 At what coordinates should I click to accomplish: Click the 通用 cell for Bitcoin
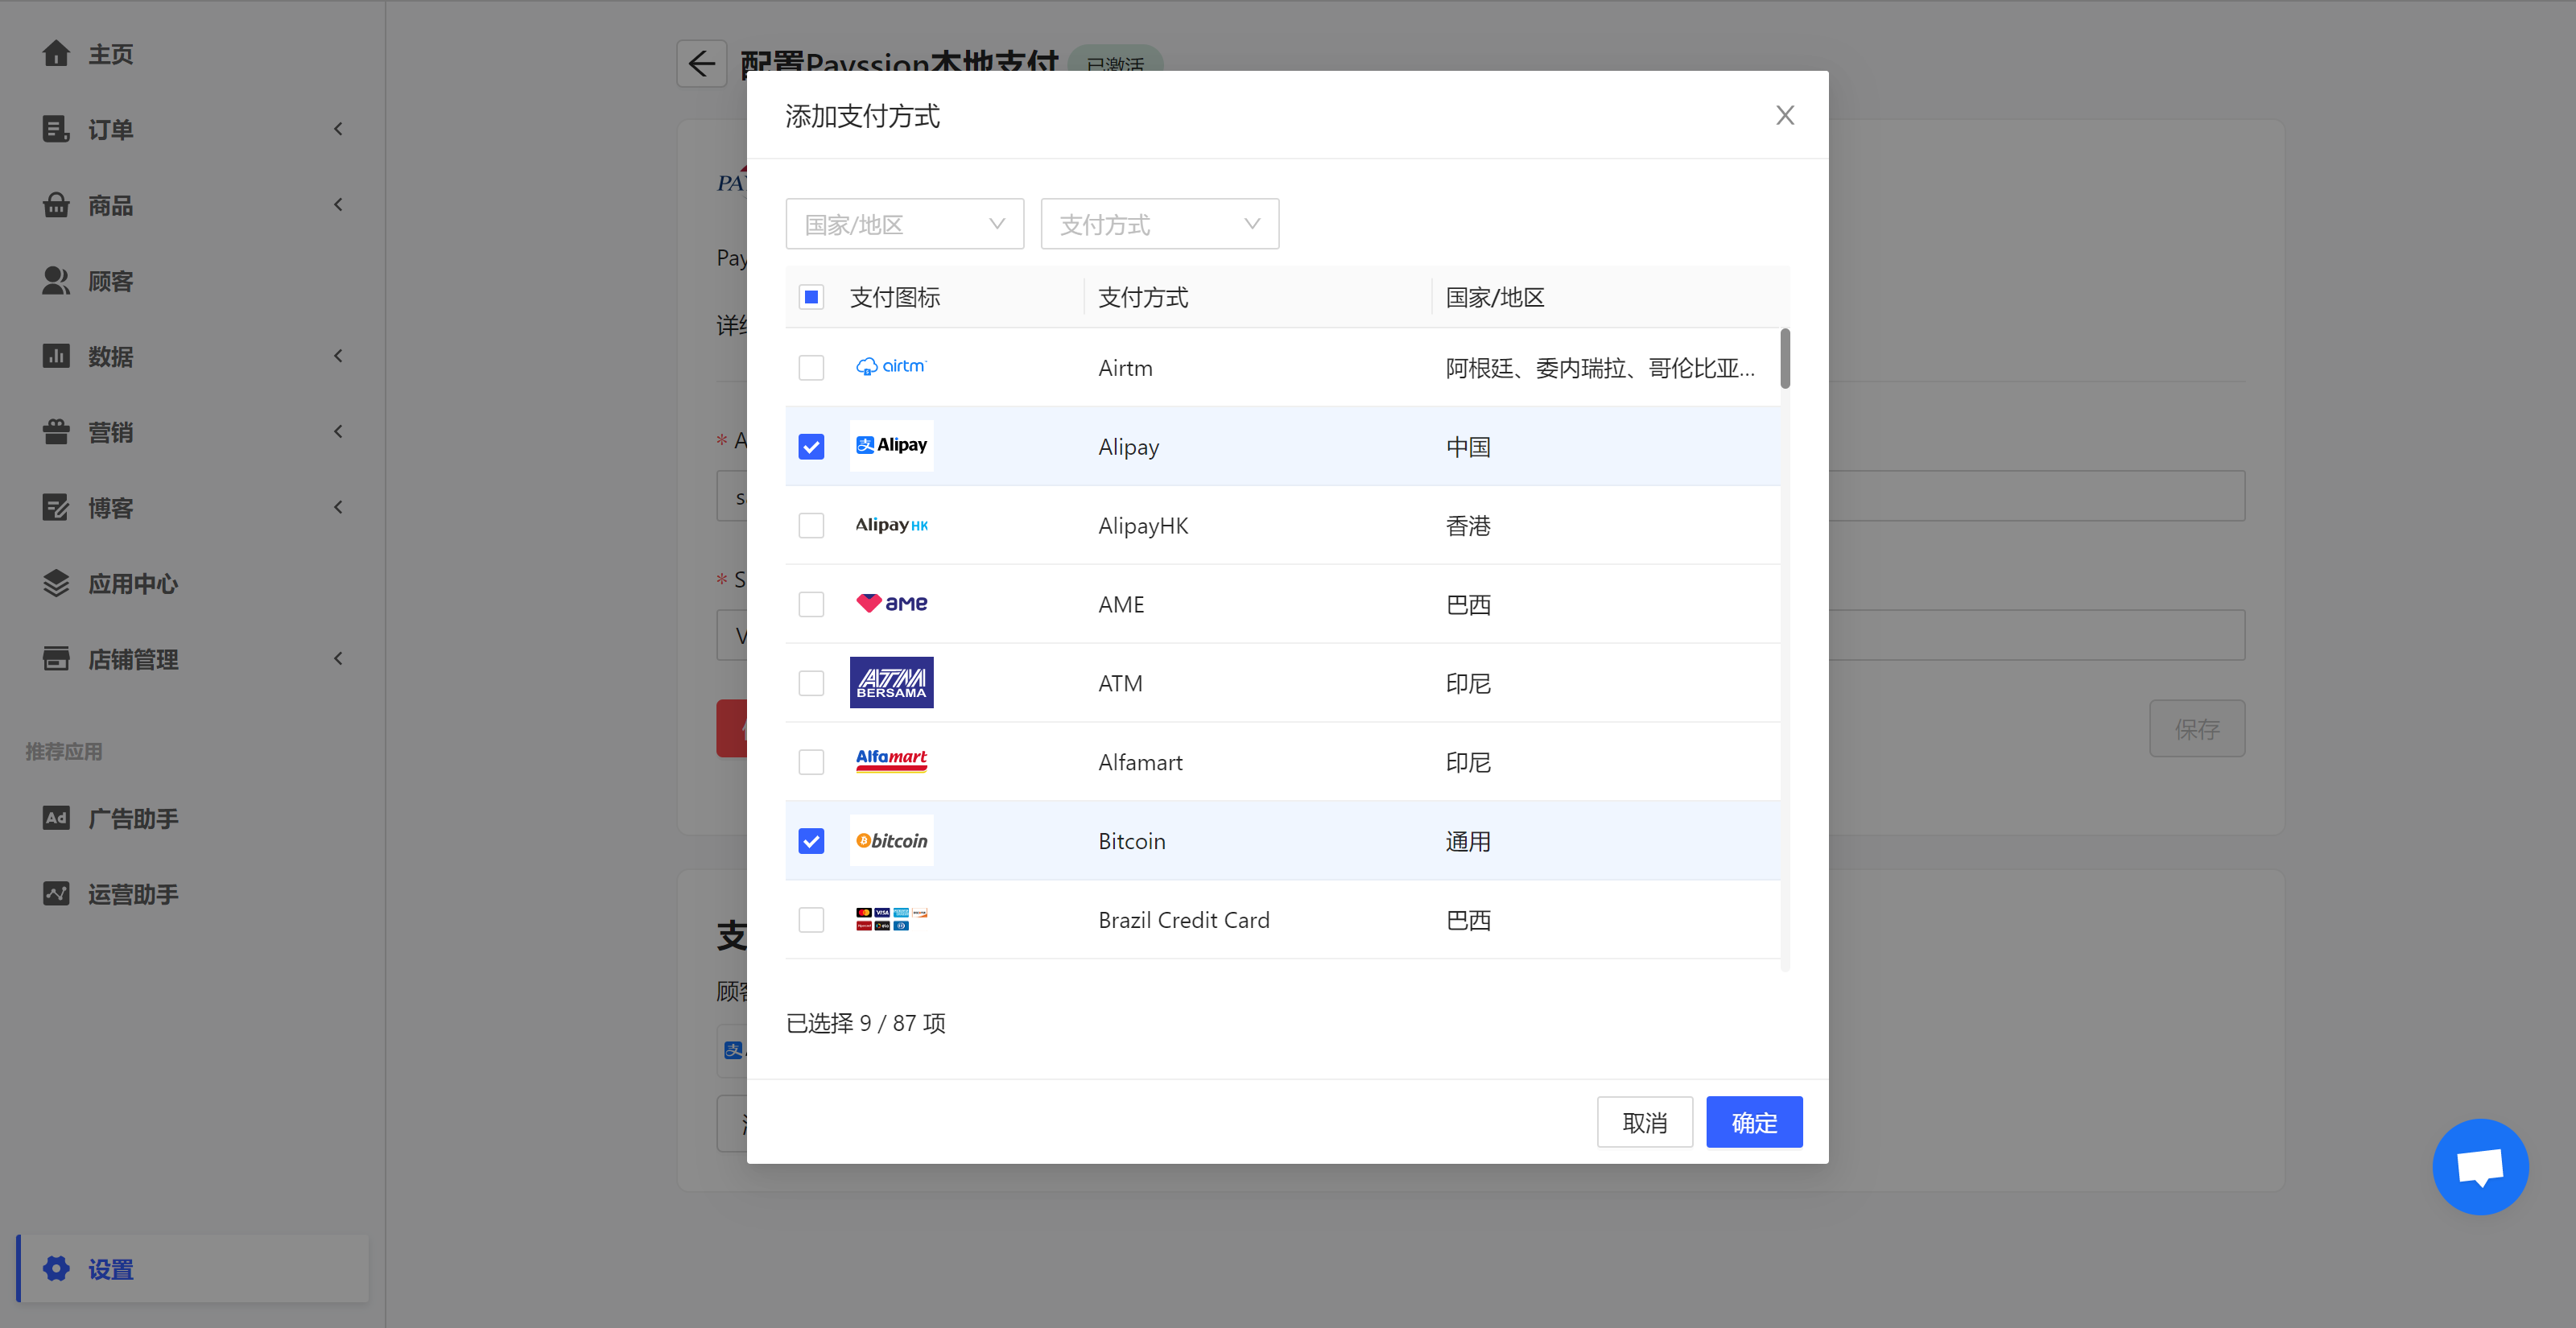coord(1468,842)
